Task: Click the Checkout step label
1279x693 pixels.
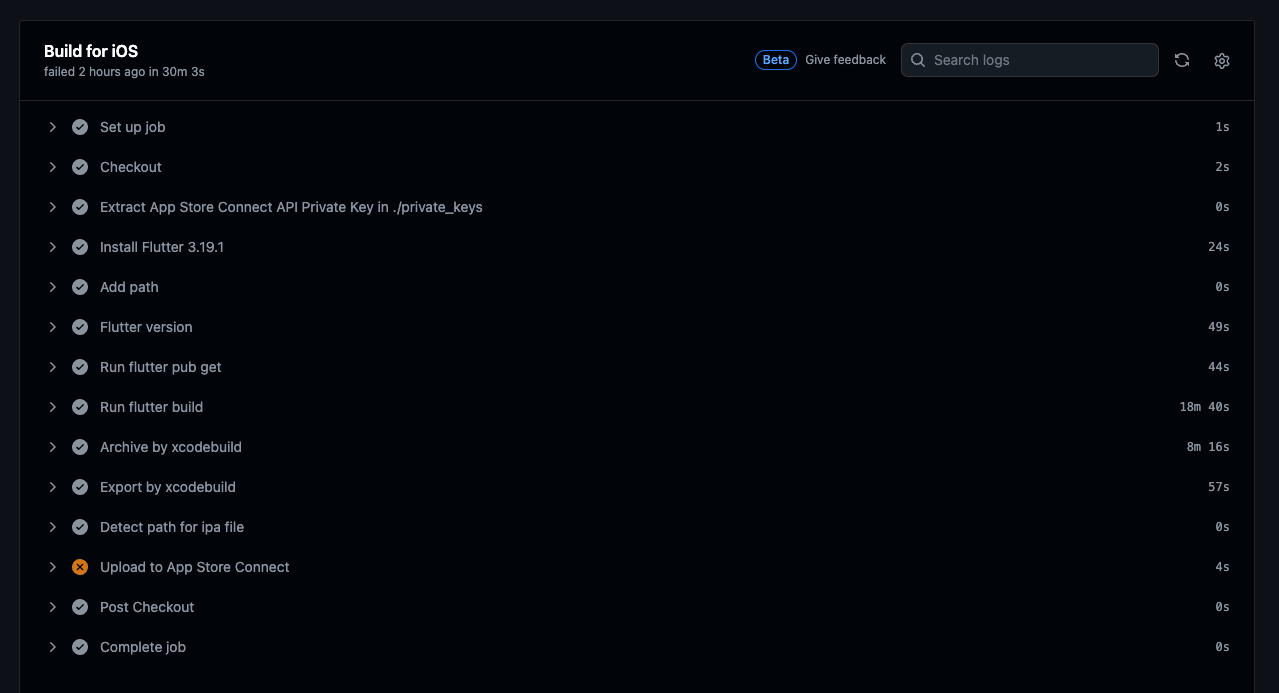Action: point(131,167)
